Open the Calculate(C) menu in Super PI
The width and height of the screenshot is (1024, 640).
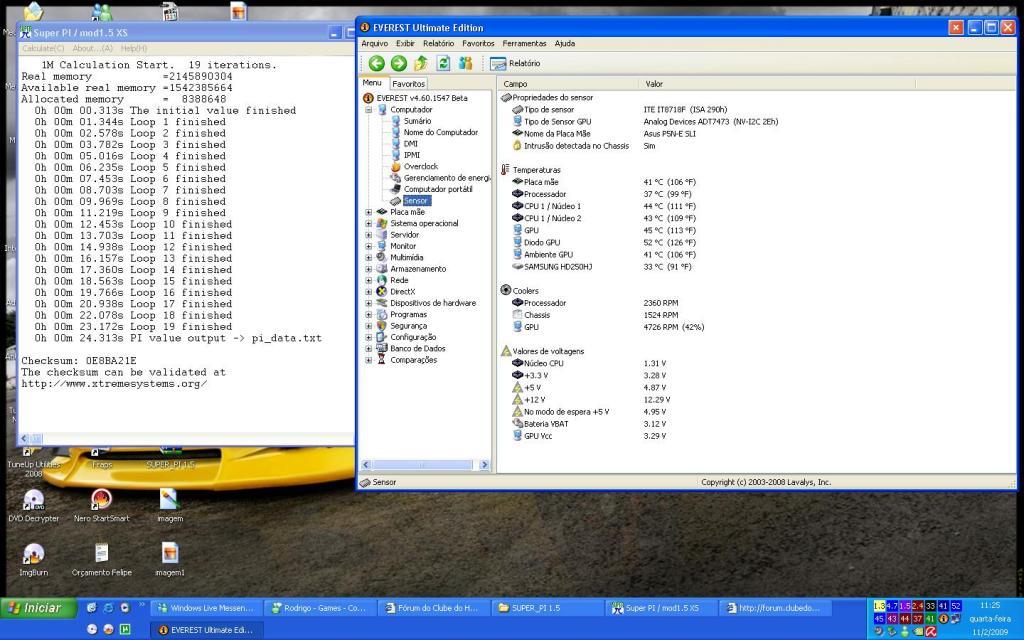click(x=43, y=48)
